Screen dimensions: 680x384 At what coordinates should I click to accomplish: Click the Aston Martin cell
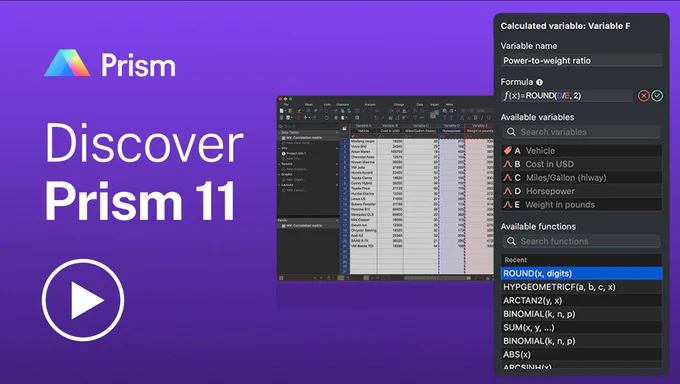363,152
